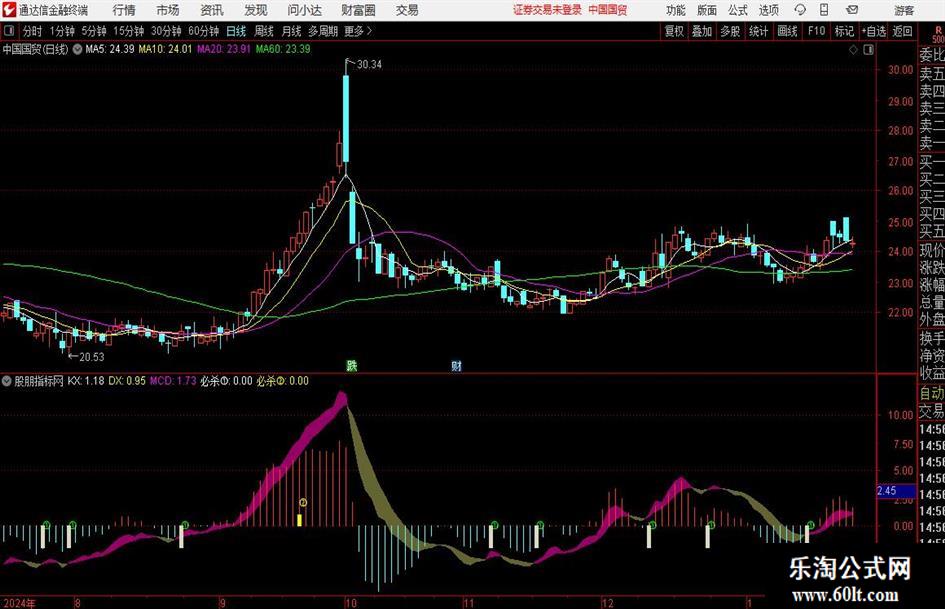Click the 跌 marker below the chart

click(351, 365)
